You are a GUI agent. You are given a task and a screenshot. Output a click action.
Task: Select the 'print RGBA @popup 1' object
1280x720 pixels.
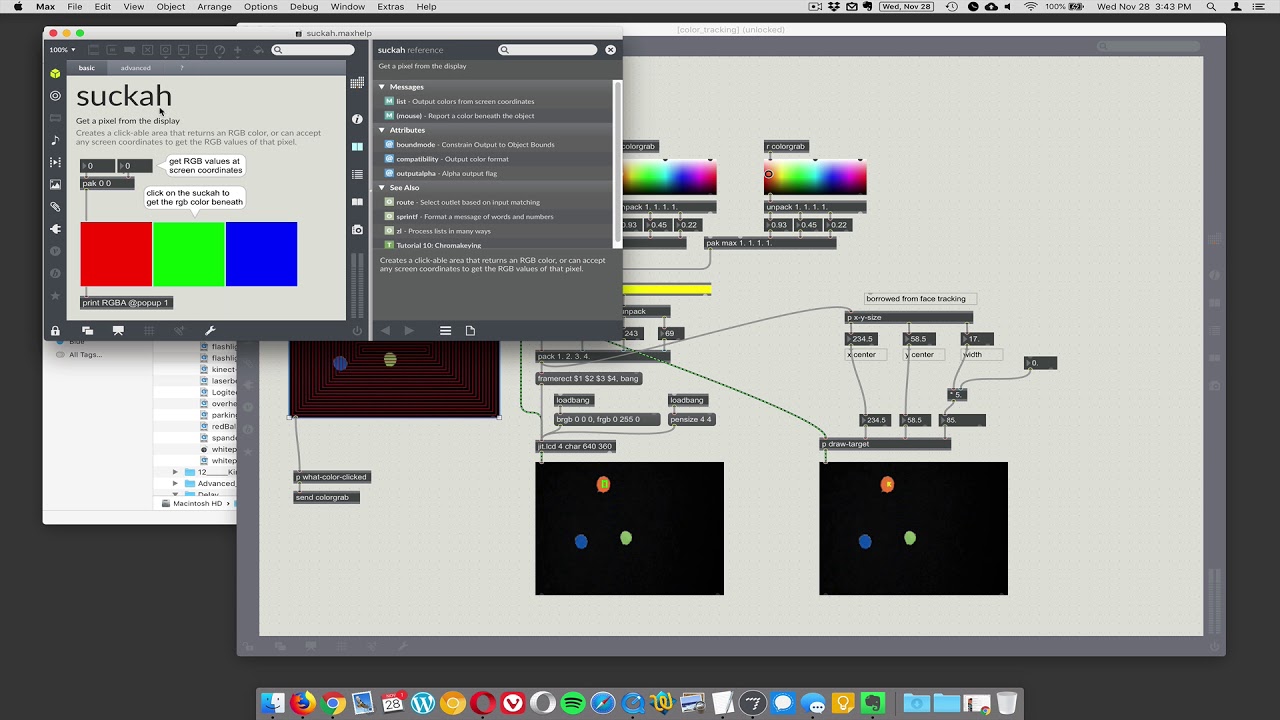[127, 302]
